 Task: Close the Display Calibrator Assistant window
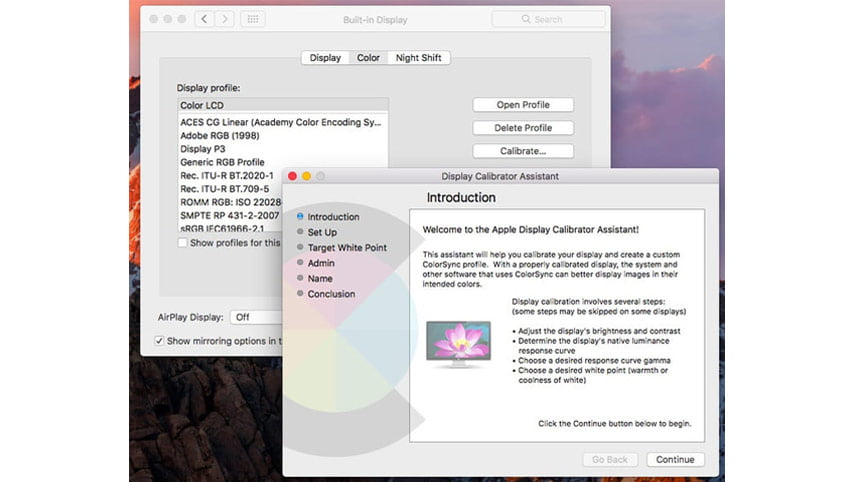click(x=293, y=176)
